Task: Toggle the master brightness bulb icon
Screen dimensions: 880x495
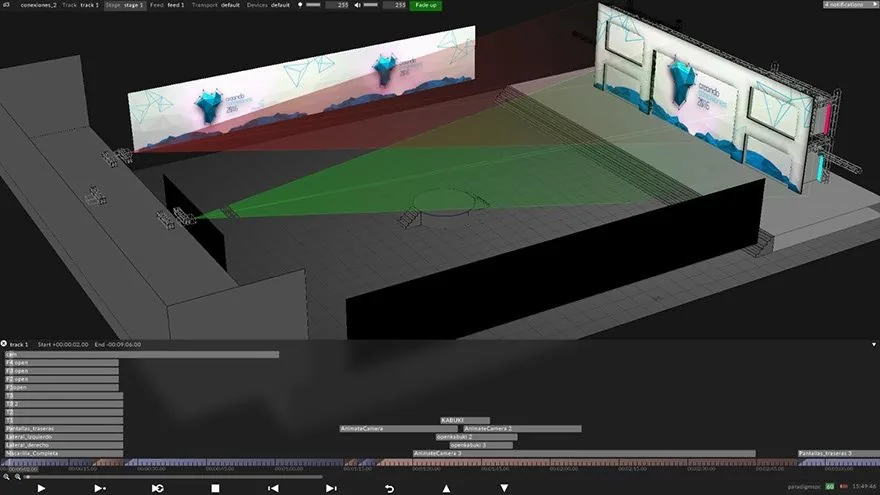Action: 300,5
